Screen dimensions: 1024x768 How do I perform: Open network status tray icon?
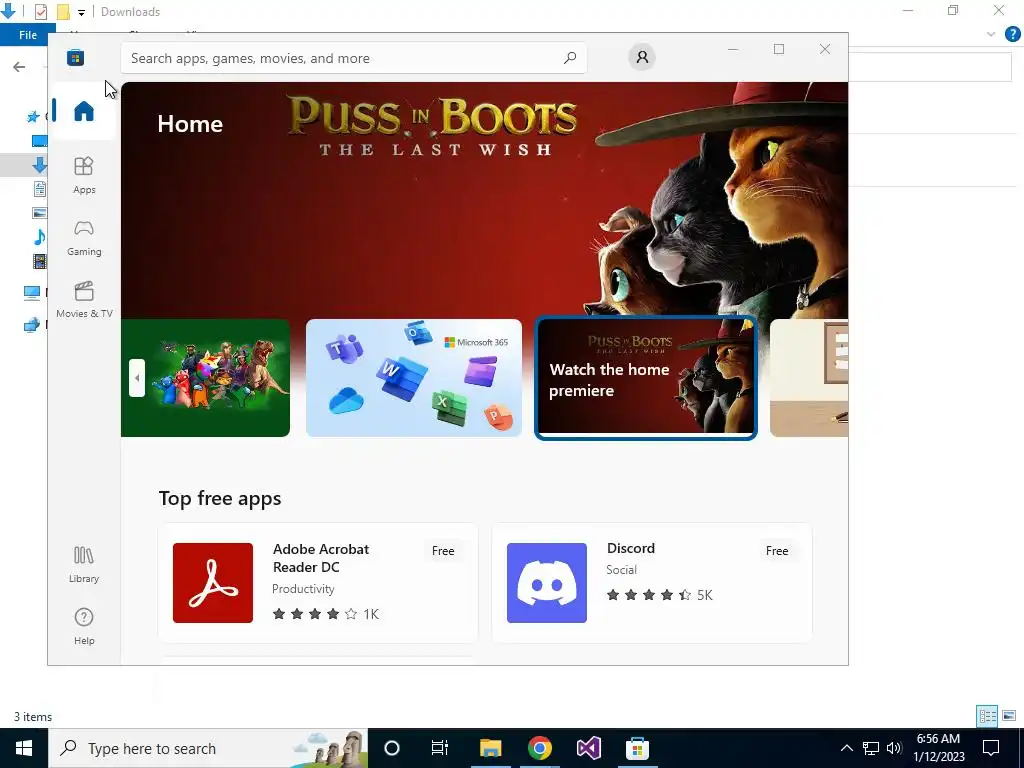point(871,748)
